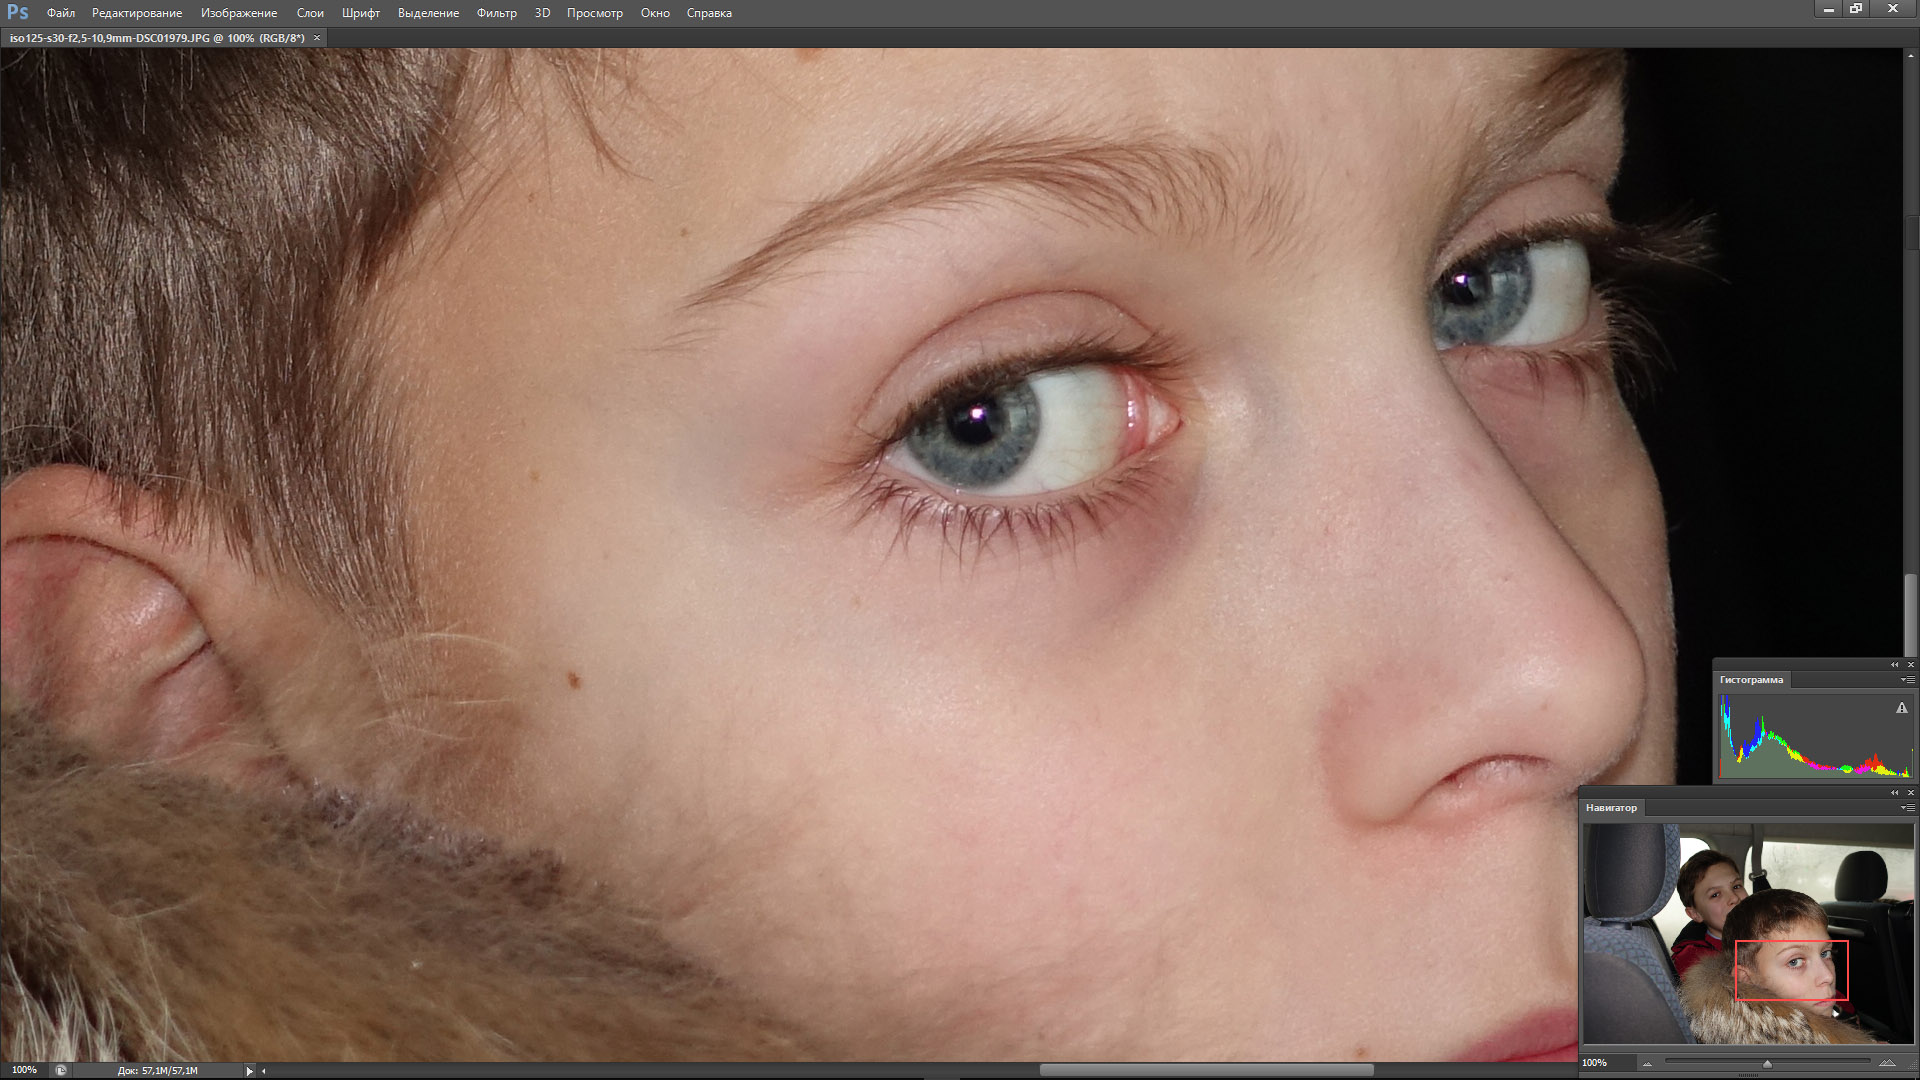This screenshot has width=1920, height=1080.
Task: Open the Изображение menu
Action: [238, 13]
